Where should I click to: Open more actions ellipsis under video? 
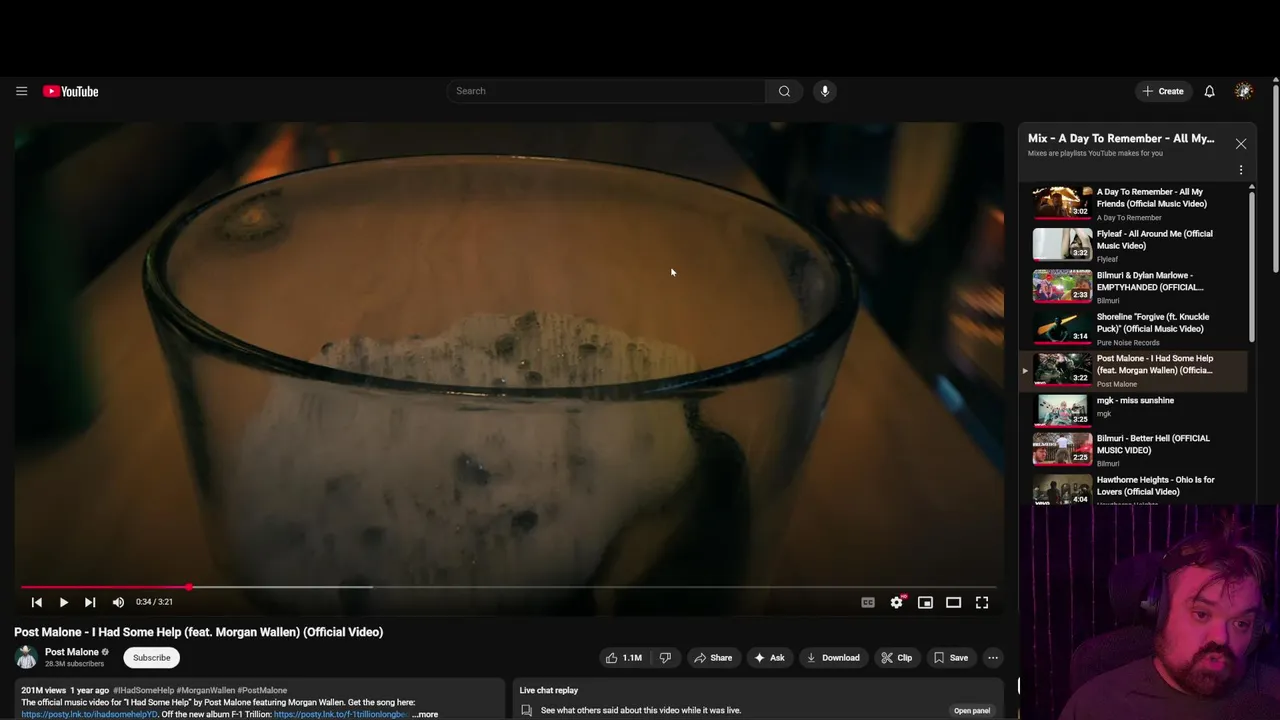992,658
